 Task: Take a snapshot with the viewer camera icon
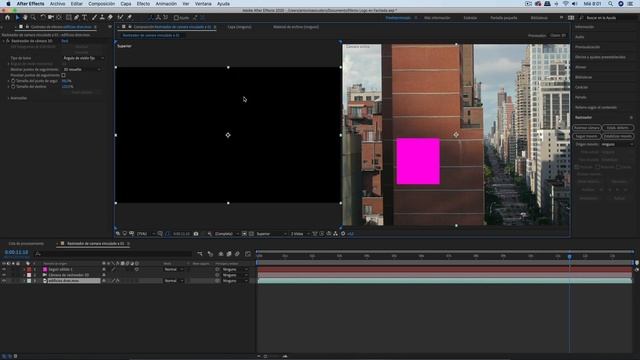click(x=196, y=234)
